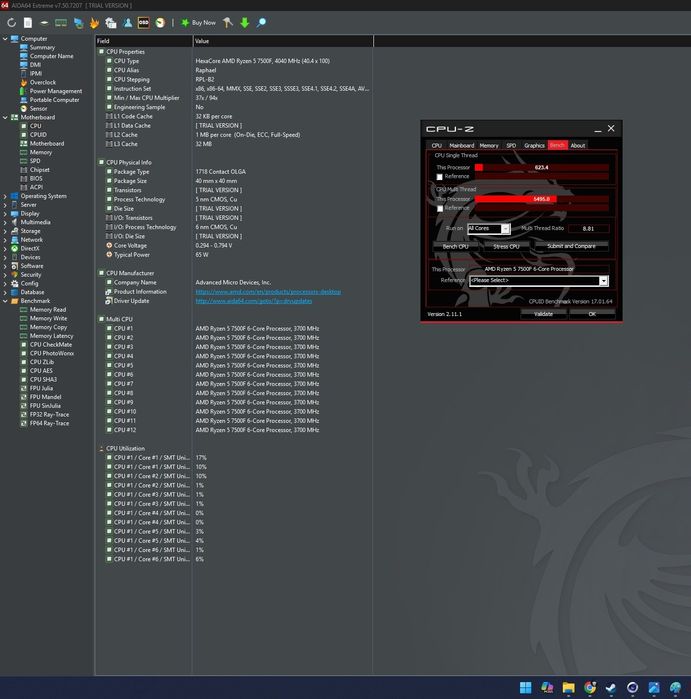Select Memory Latency benchmark in tree
Image resolution: width=691 pixels, height=699 pixels.
tap(51, 336)
